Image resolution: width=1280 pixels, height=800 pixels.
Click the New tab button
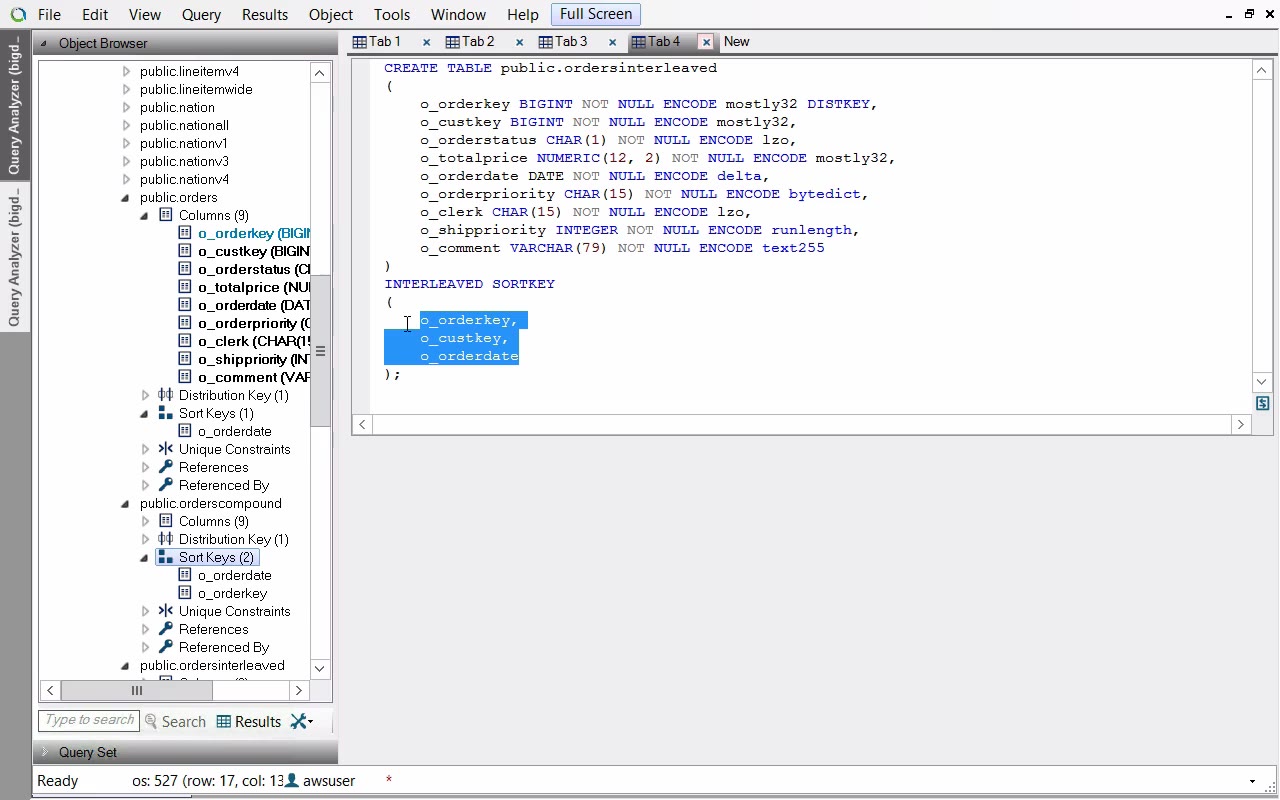(736, 42)
